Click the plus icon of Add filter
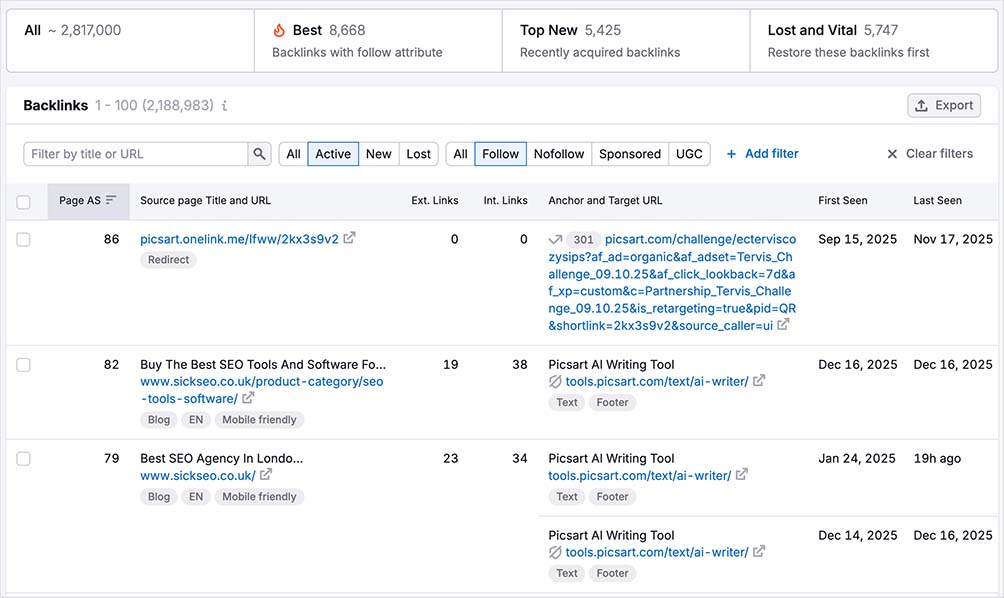Screen dimensions: 1004x598 click(x=731, y=154)
